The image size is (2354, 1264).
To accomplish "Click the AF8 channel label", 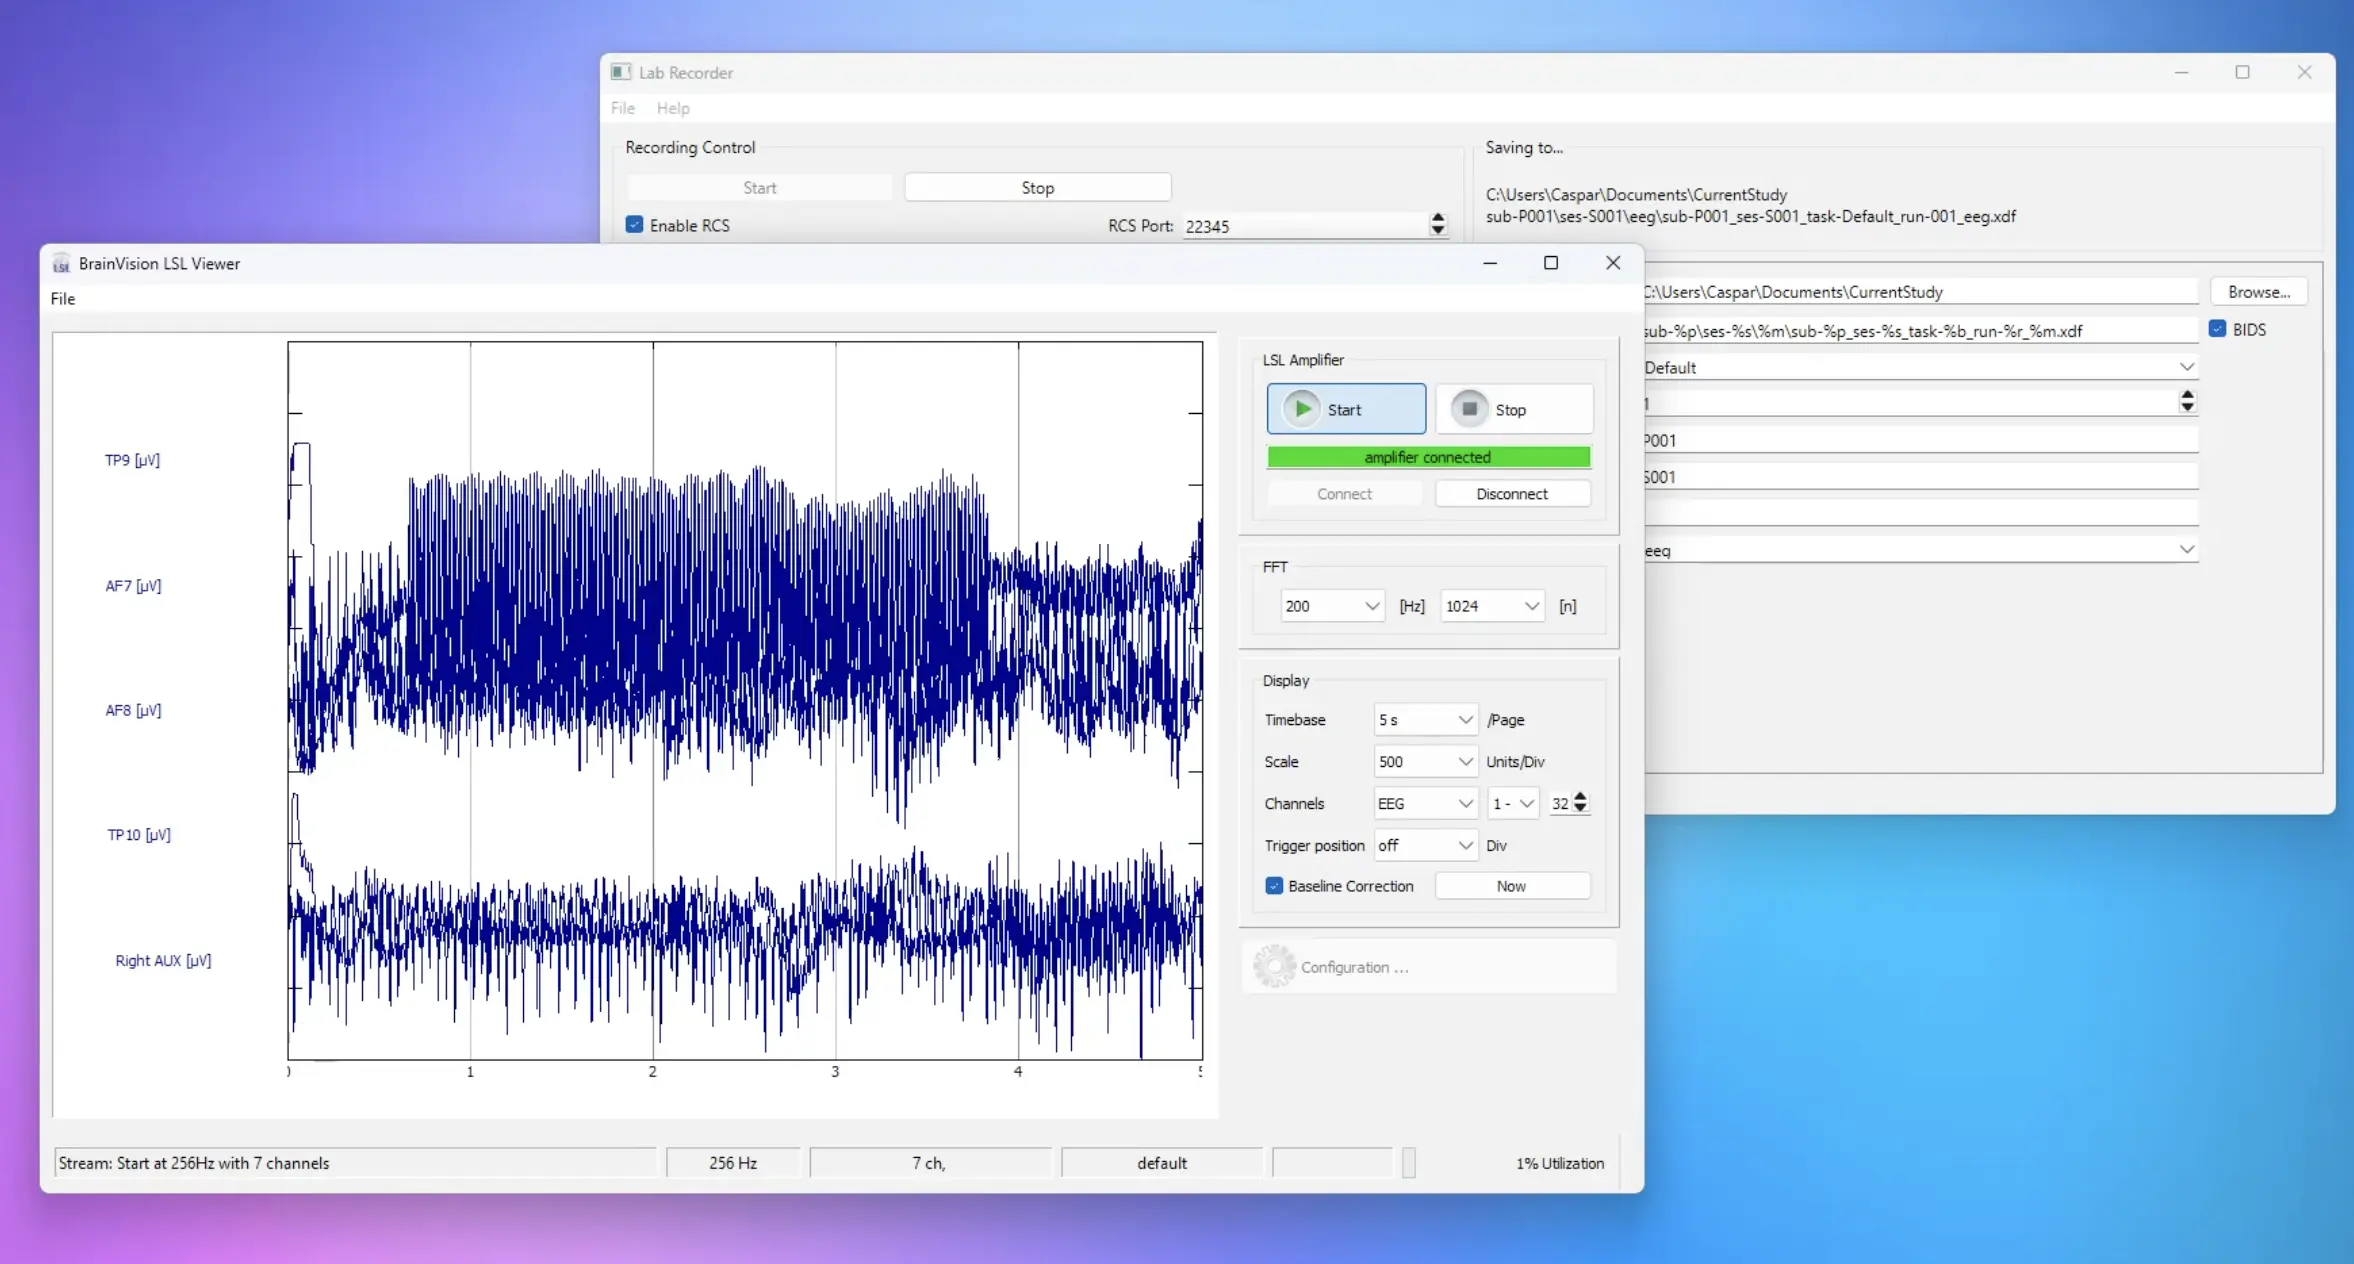I will [133, 710].
